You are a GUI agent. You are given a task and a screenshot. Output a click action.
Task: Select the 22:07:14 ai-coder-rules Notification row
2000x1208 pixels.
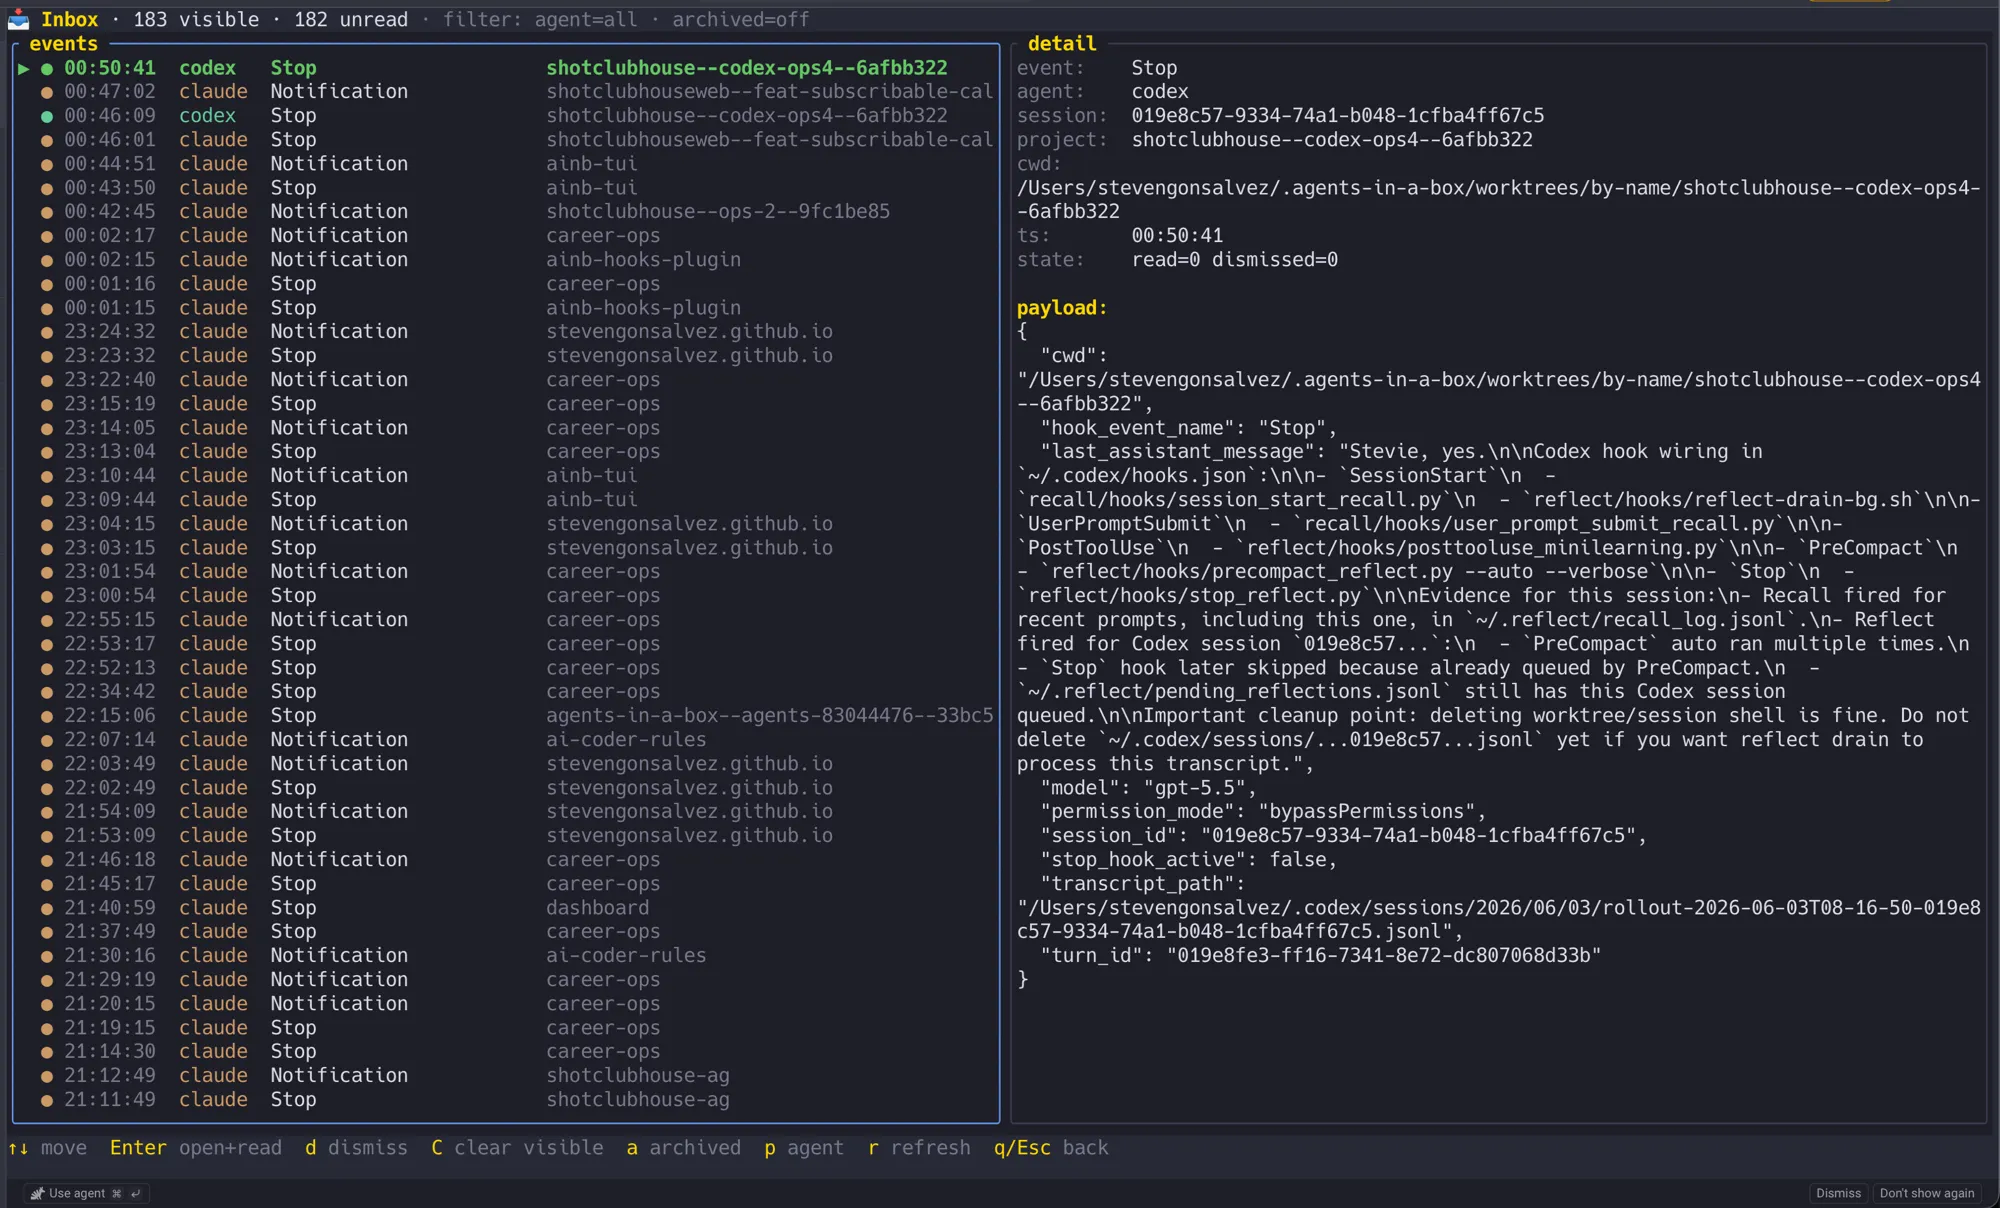click(x=506, y=740)
